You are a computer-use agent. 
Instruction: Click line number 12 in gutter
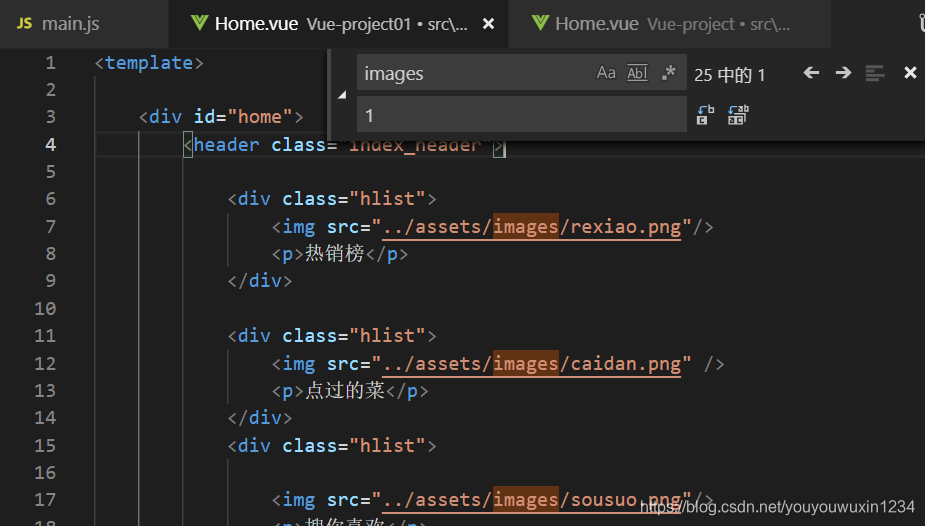pos(45,363)
